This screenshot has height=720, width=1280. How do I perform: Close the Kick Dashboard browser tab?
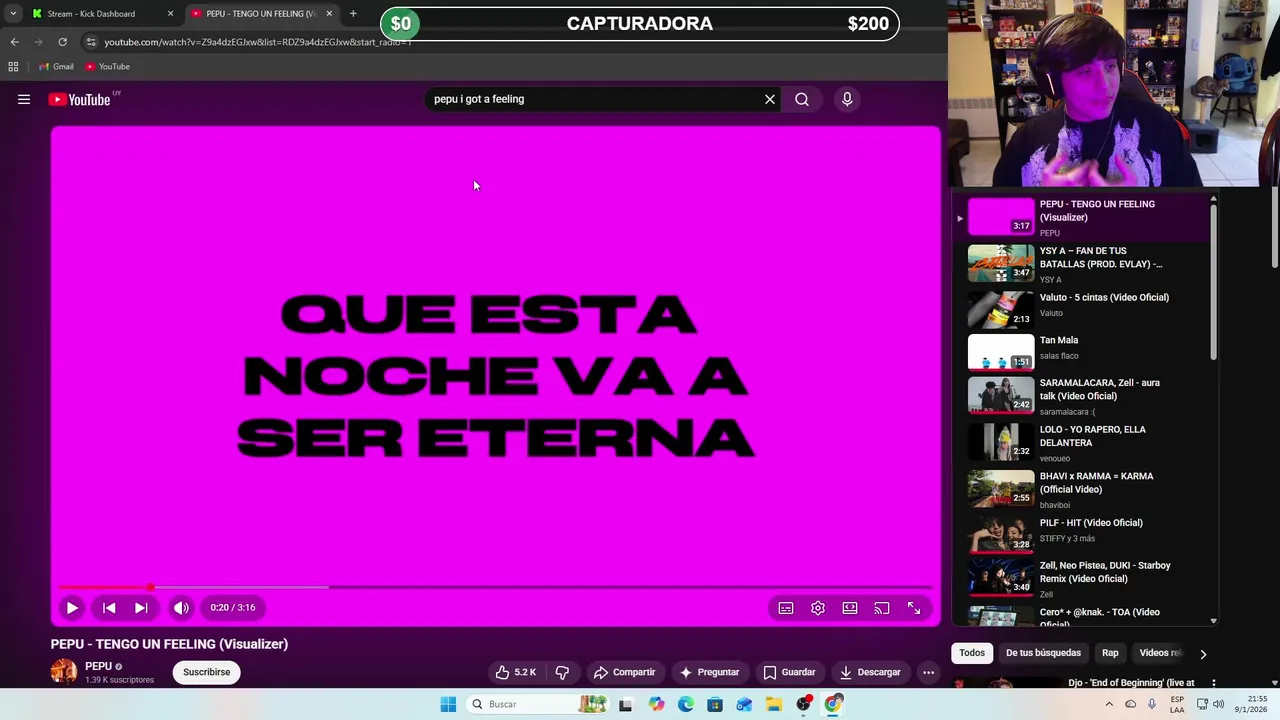coord(170,14)
